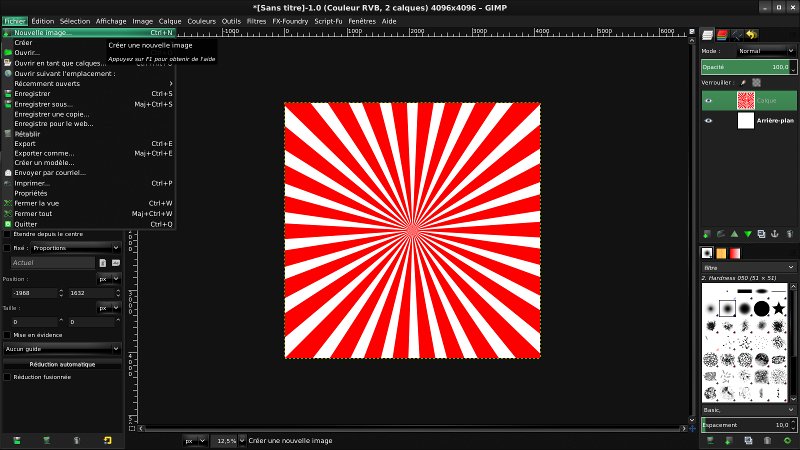
Task: Open the Couleurs menu
Action: click(x=202, y=21)
